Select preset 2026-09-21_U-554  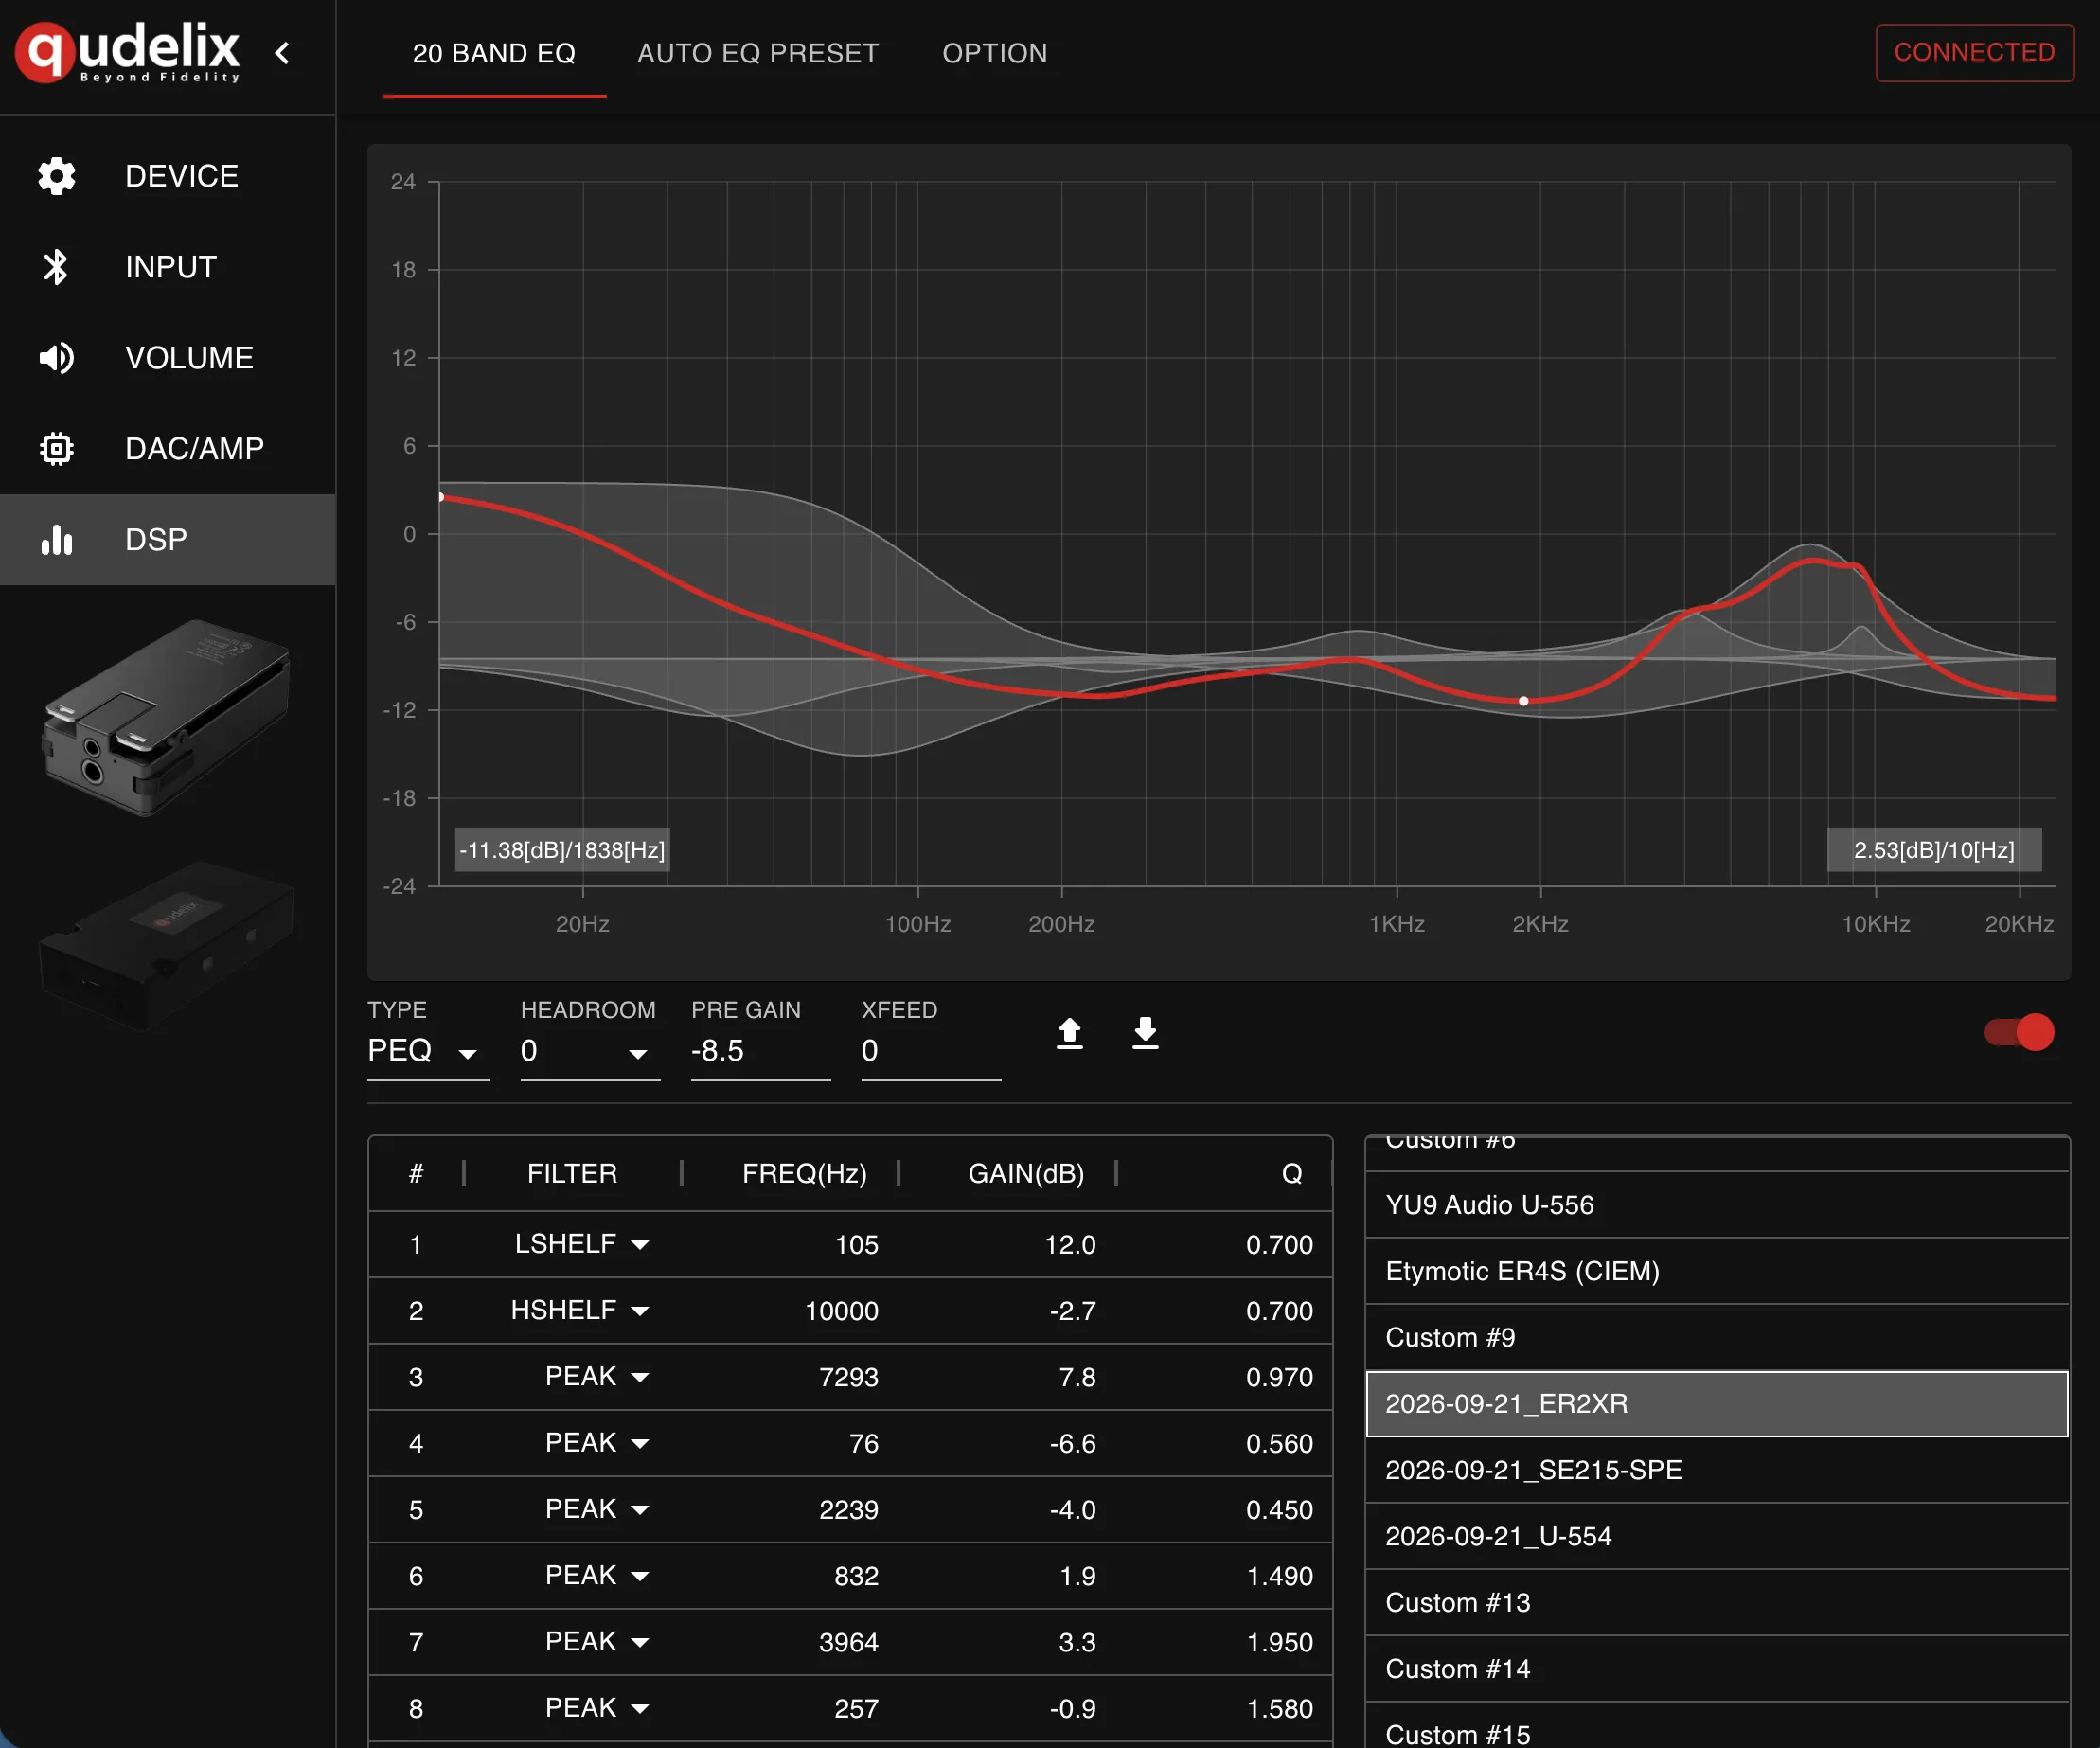pos(1717,1536)
